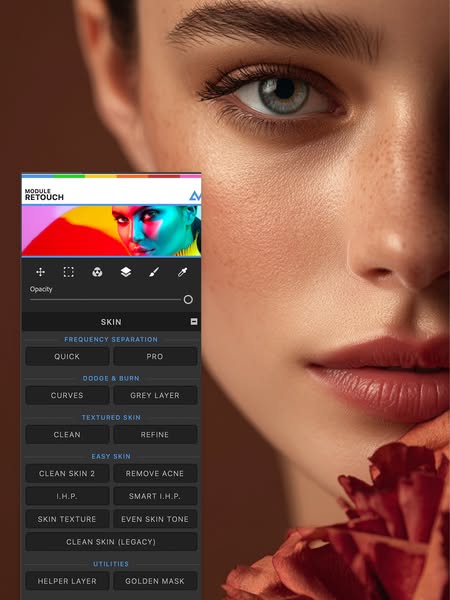Create Dodge & Burn Grey Layer
Image resolution: width=450 pixels, height=600 pixels.
[155, 395]
